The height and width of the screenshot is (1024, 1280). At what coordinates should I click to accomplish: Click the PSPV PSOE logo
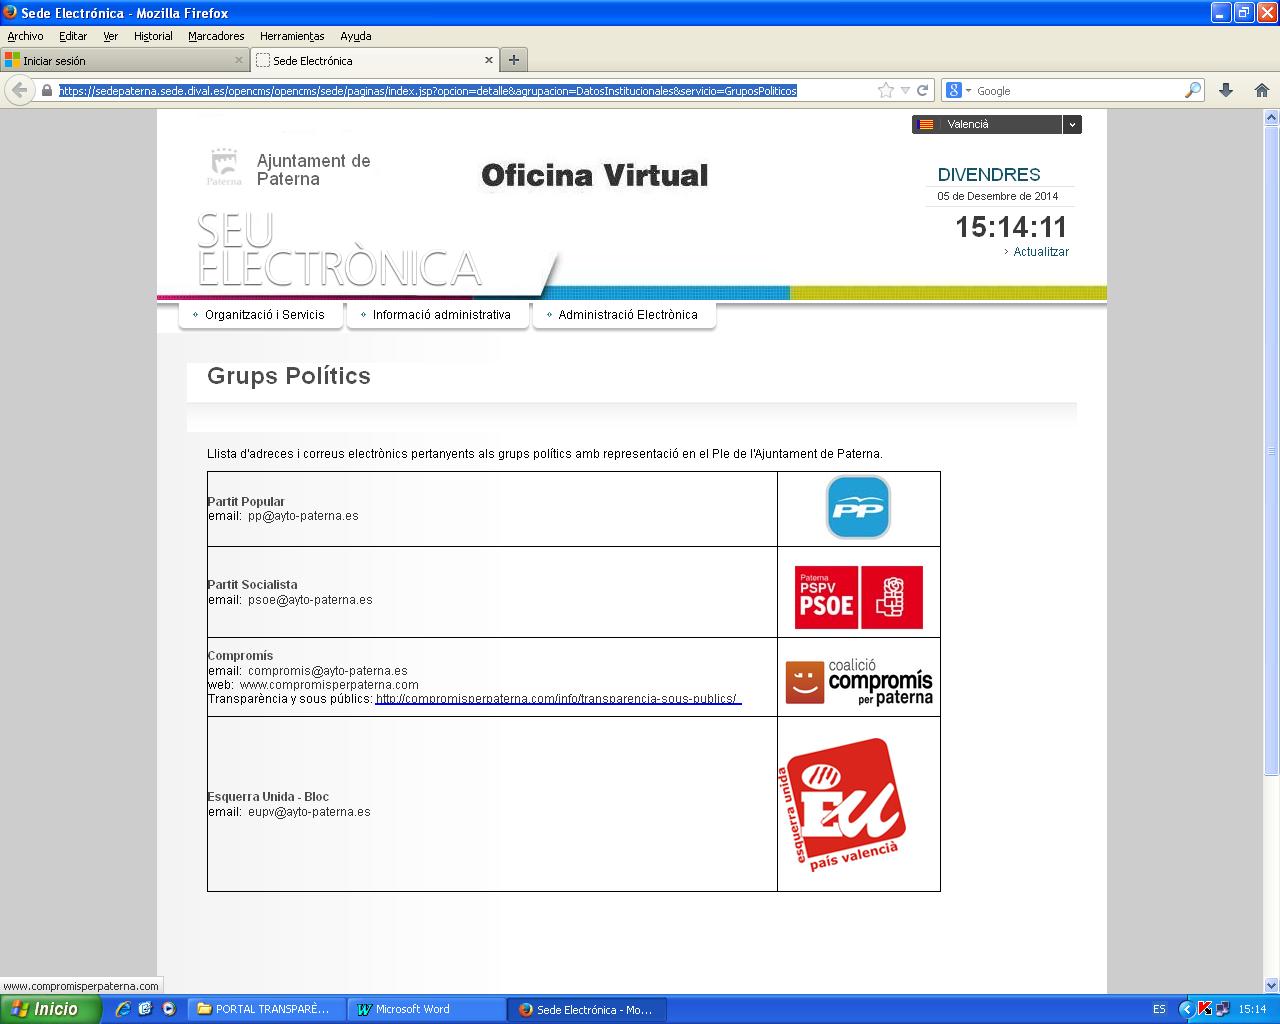858,597
